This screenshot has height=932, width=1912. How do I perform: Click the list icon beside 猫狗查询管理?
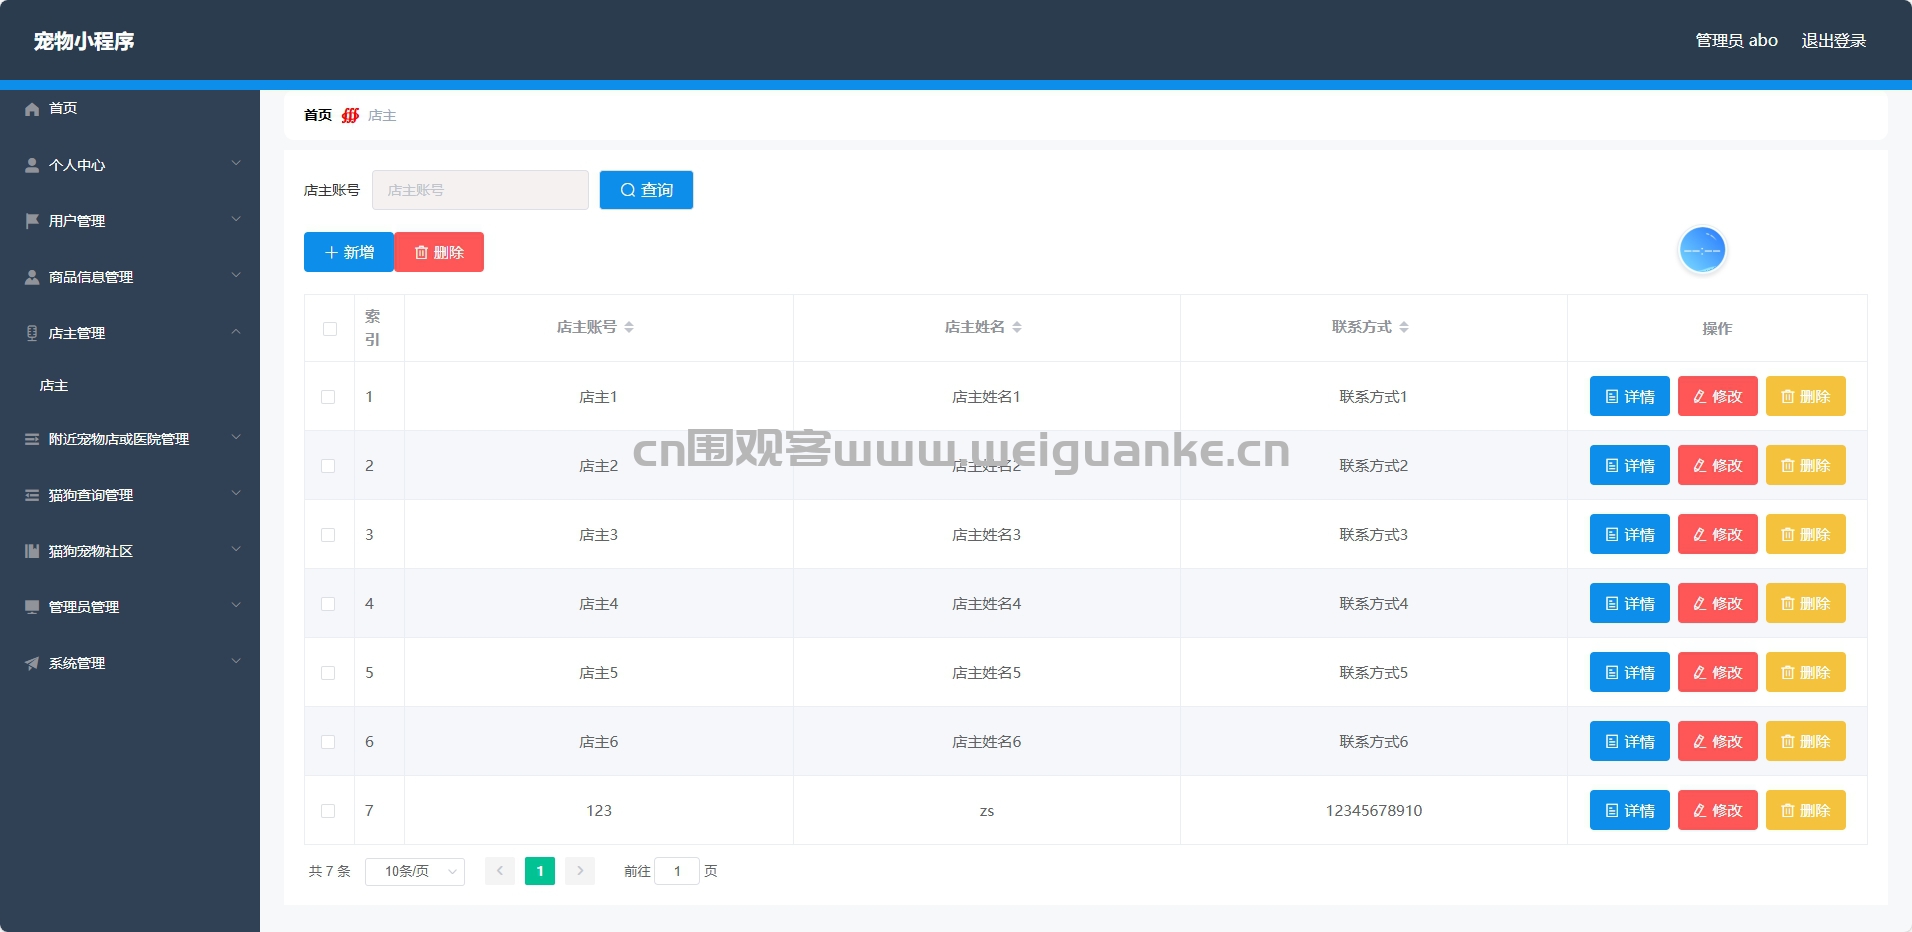point(32,495)
